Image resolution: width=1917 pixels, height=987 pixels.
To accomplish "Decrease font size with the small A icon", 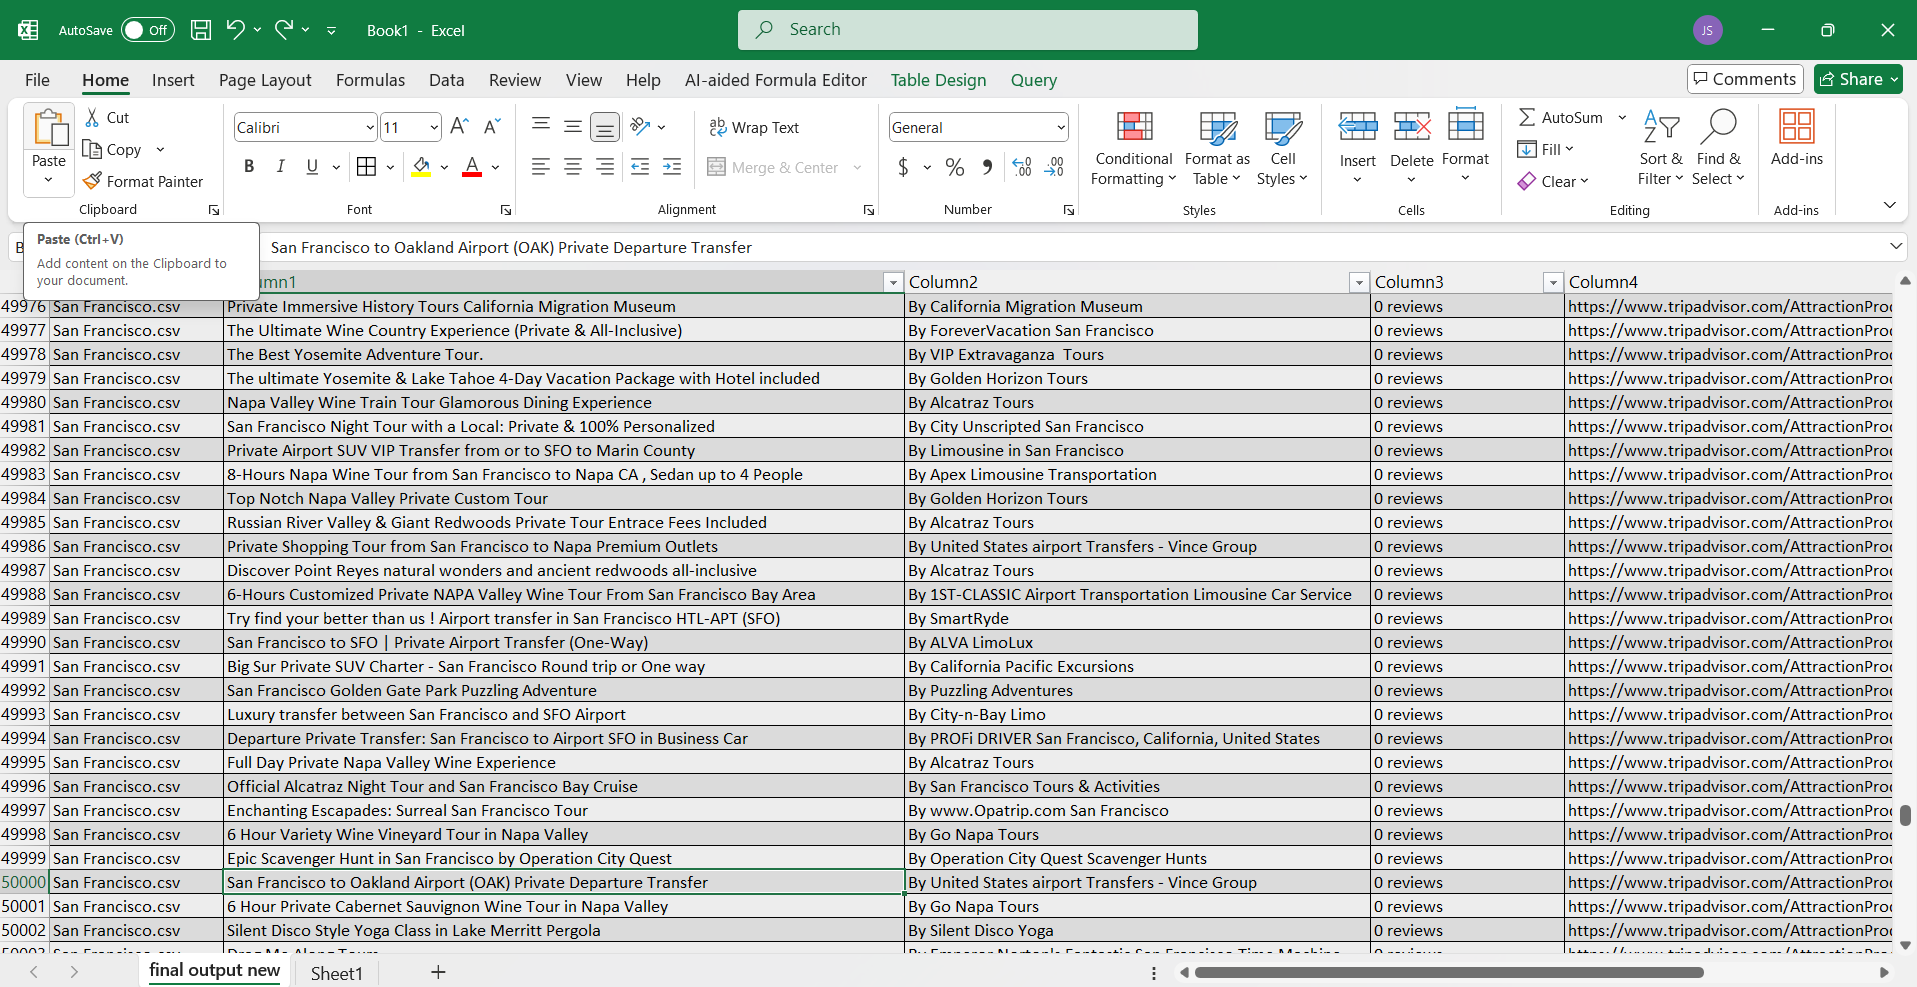I will click(x=491, y=127).
